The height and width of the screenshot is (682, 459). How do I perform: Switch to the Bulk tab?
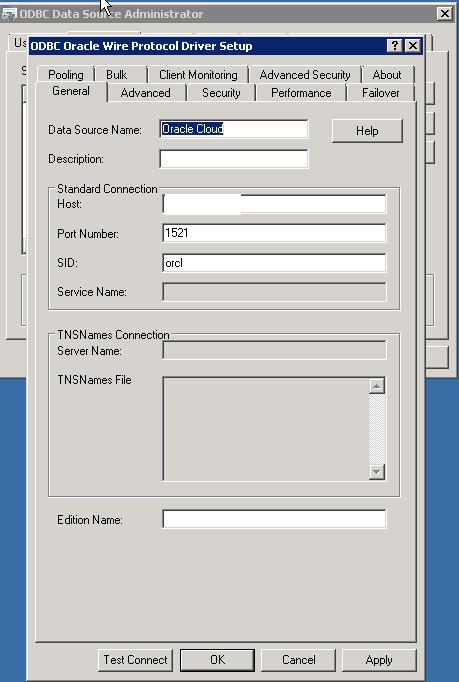click(117, 75)
